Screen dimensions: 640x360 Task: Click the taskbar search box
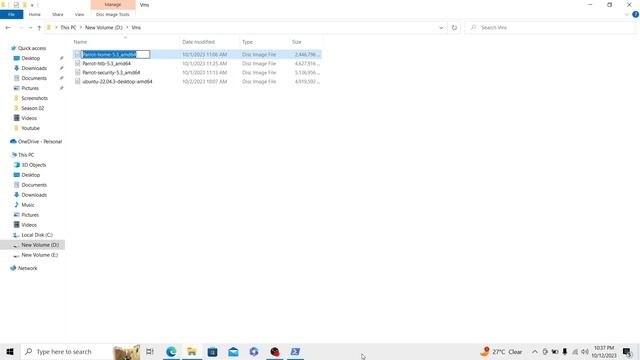[80, 351]
